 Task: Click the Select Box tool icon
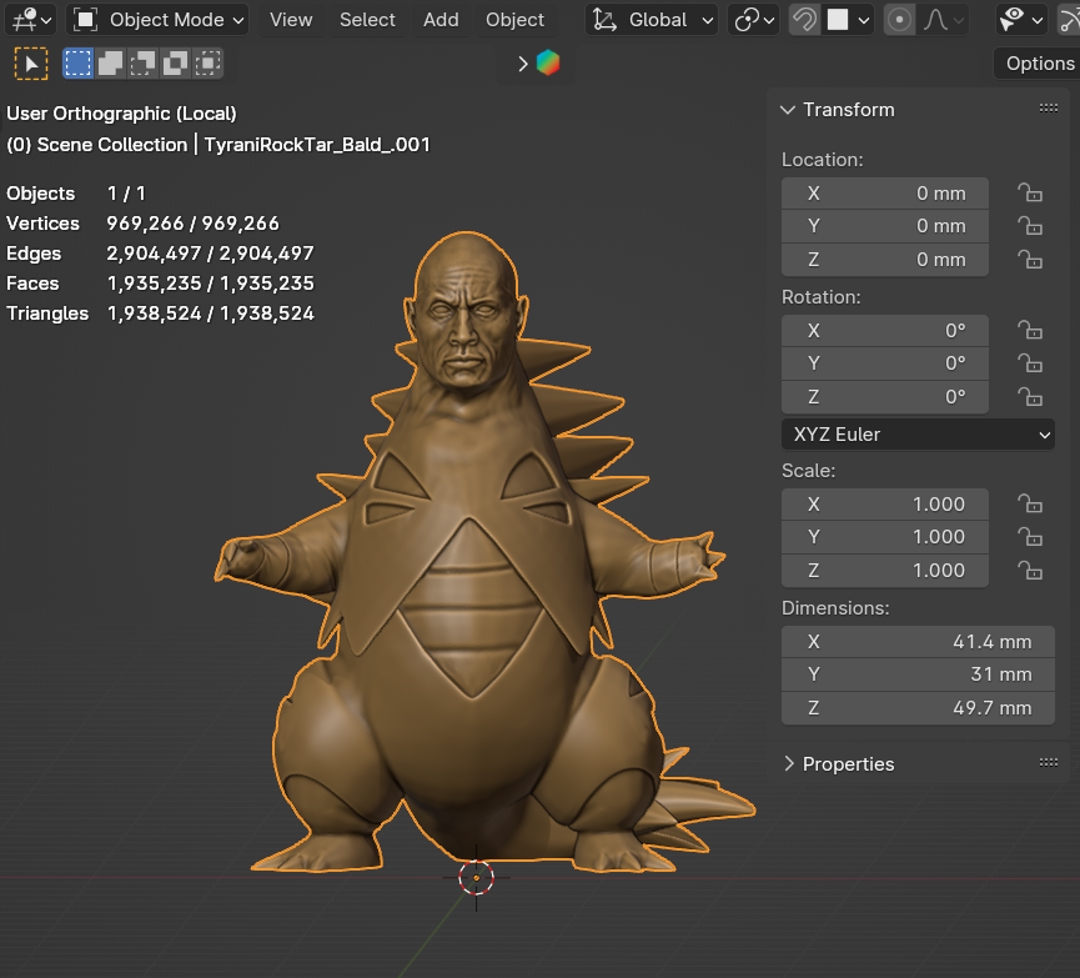pyautogui.click(x=31, y=64)
